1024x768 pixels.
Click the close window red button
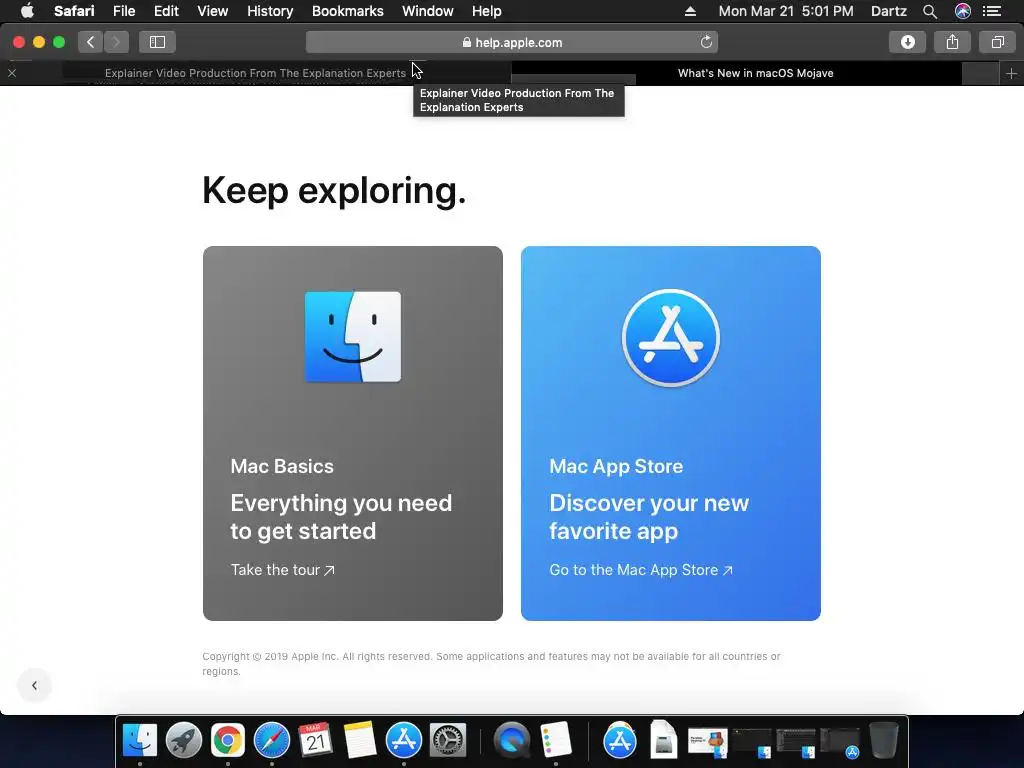click(19, 42)
